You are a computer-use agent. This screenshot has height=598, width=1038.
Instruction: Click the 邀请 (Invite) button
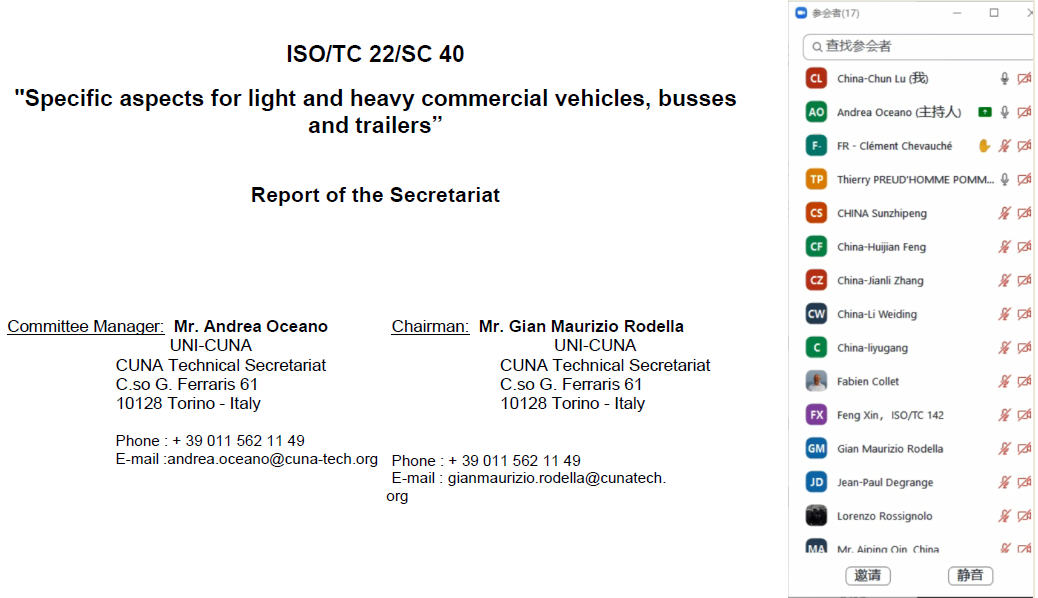click(867, 576)
